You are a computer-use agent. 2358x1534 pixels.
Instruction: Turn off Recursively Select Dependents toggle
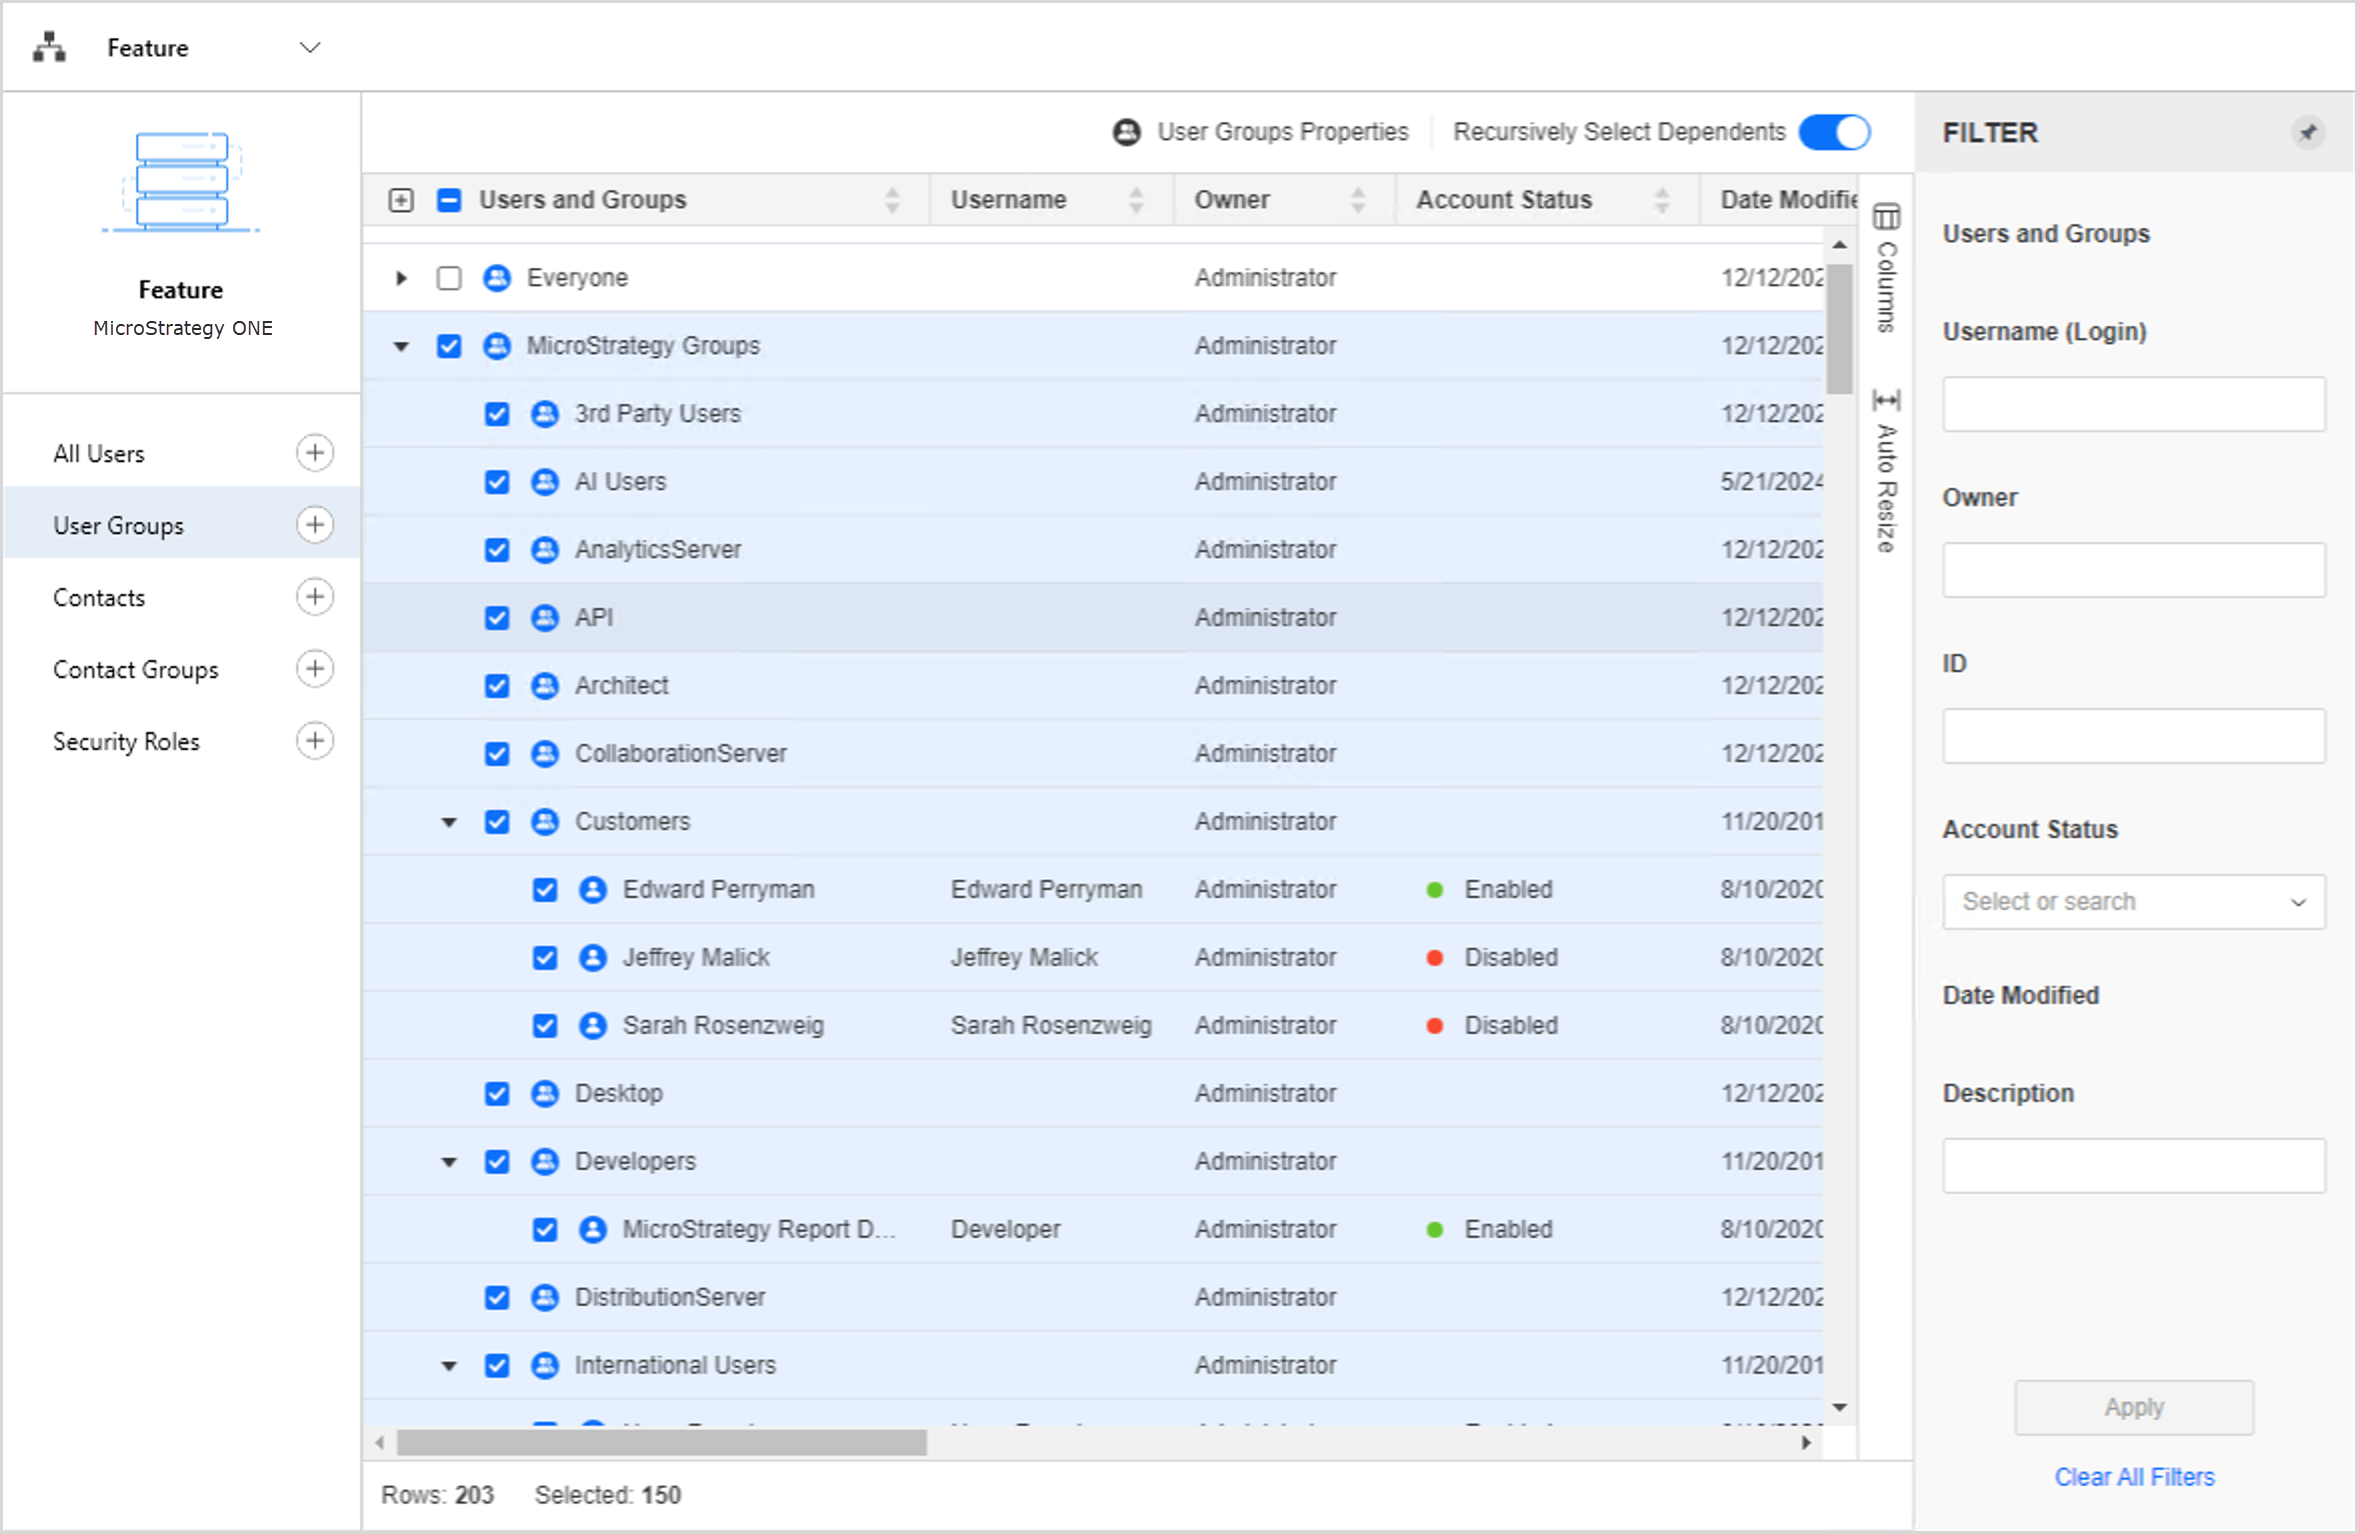tap(1835, 132)
